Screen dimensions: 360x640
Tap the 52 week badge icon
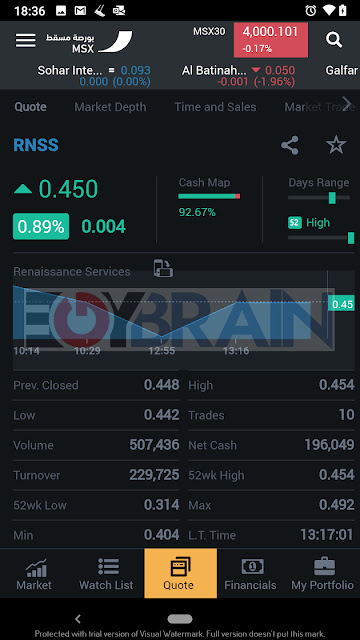pos(295,223)
